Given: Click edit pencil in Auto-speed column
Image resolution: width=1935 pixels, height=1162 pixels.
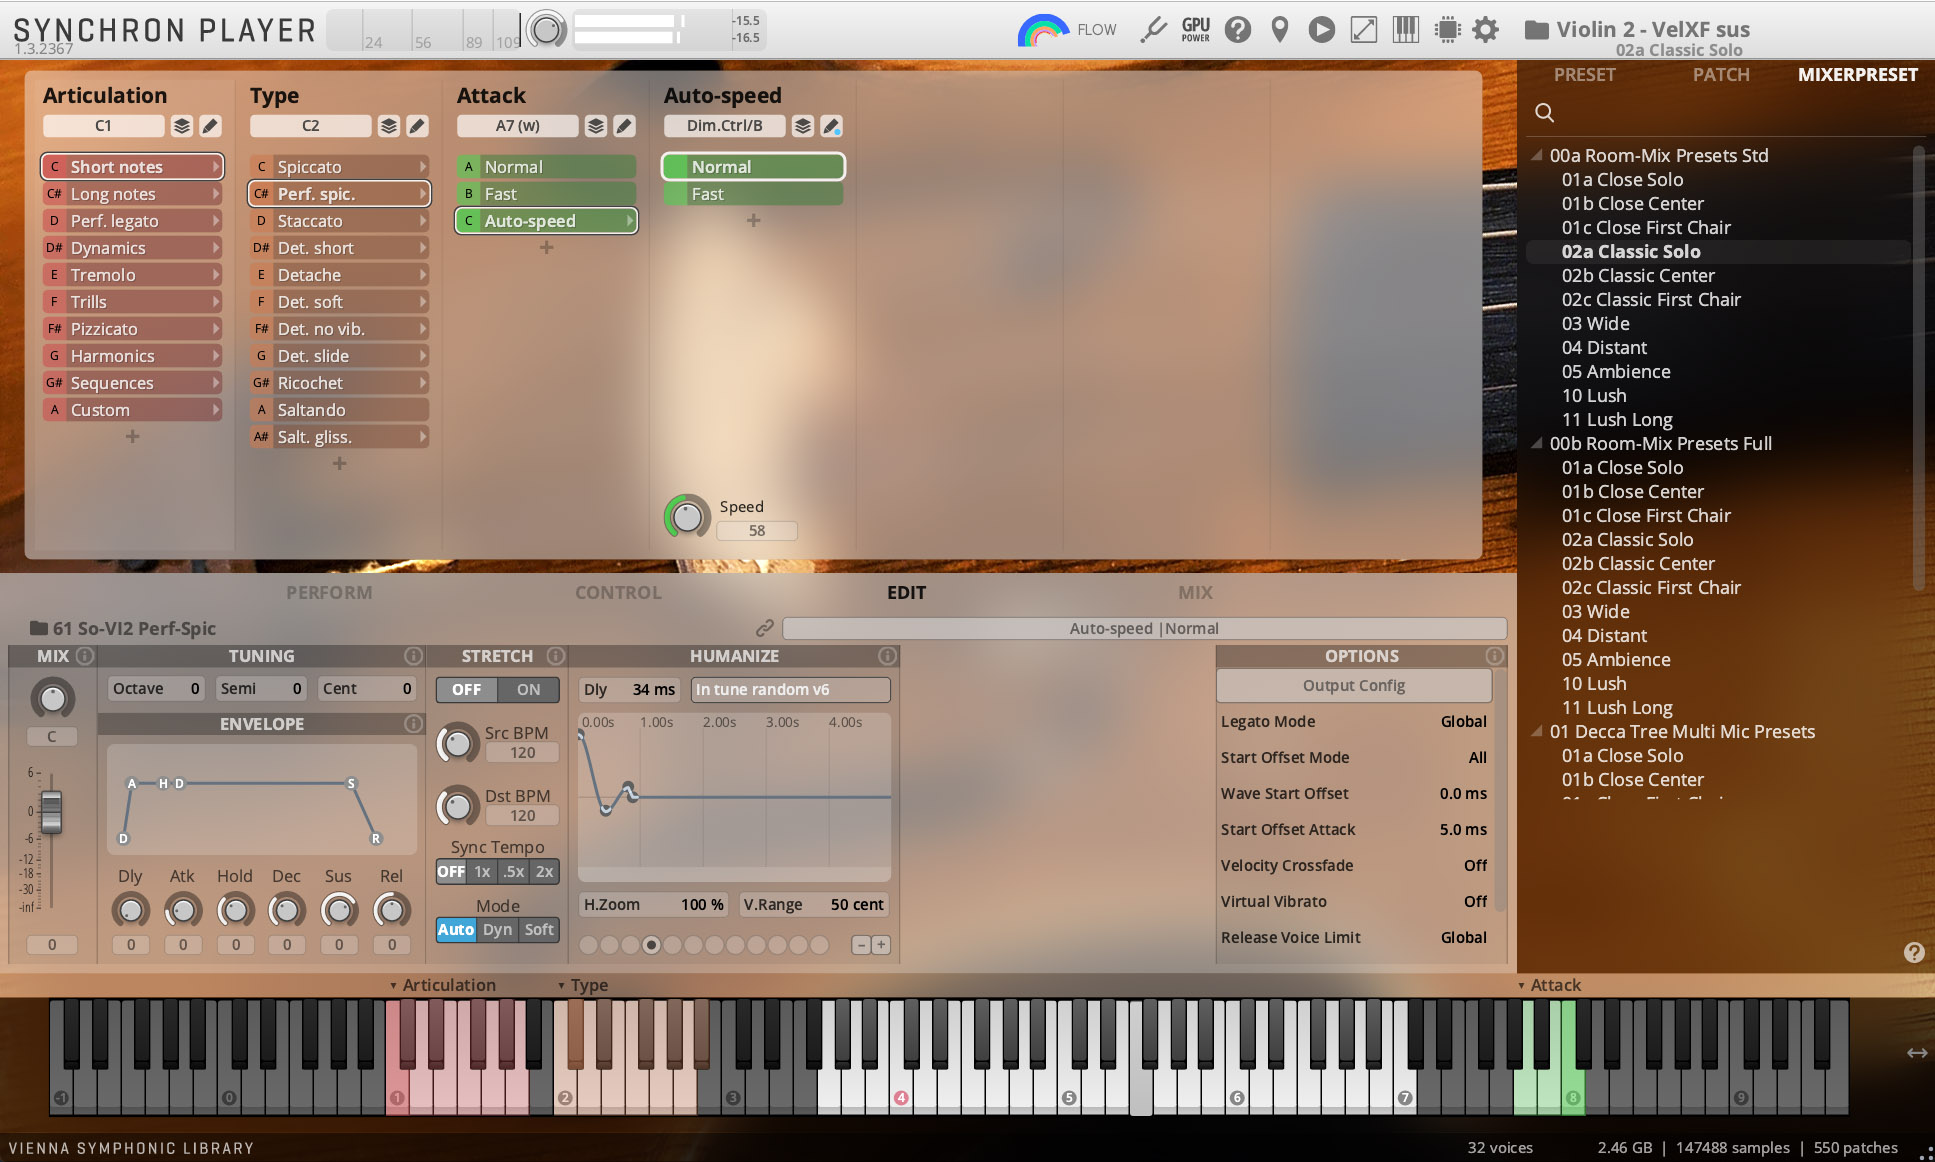Looking at the screenshot, I should (x=831, y=126).
